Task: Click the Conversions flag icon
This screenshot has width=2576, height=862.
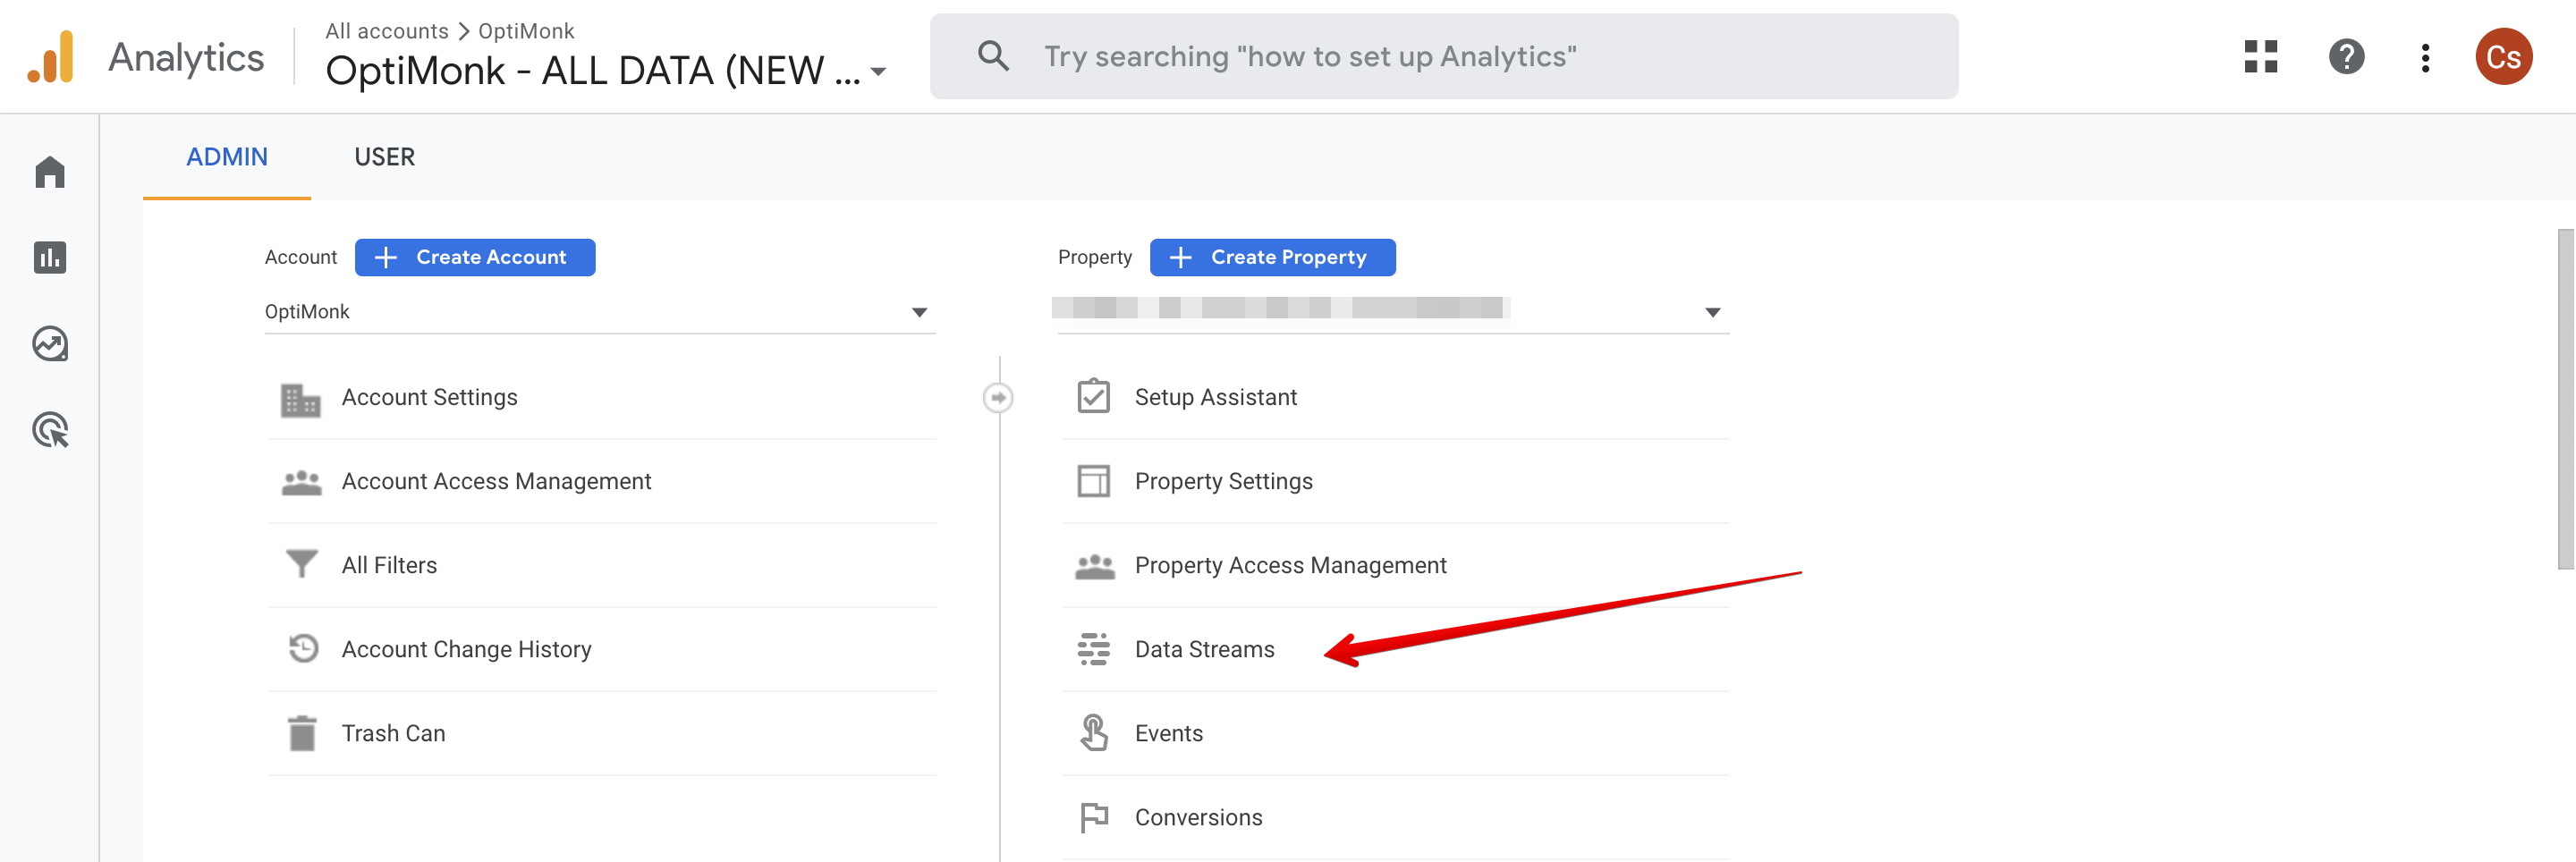Action: 1094,818
